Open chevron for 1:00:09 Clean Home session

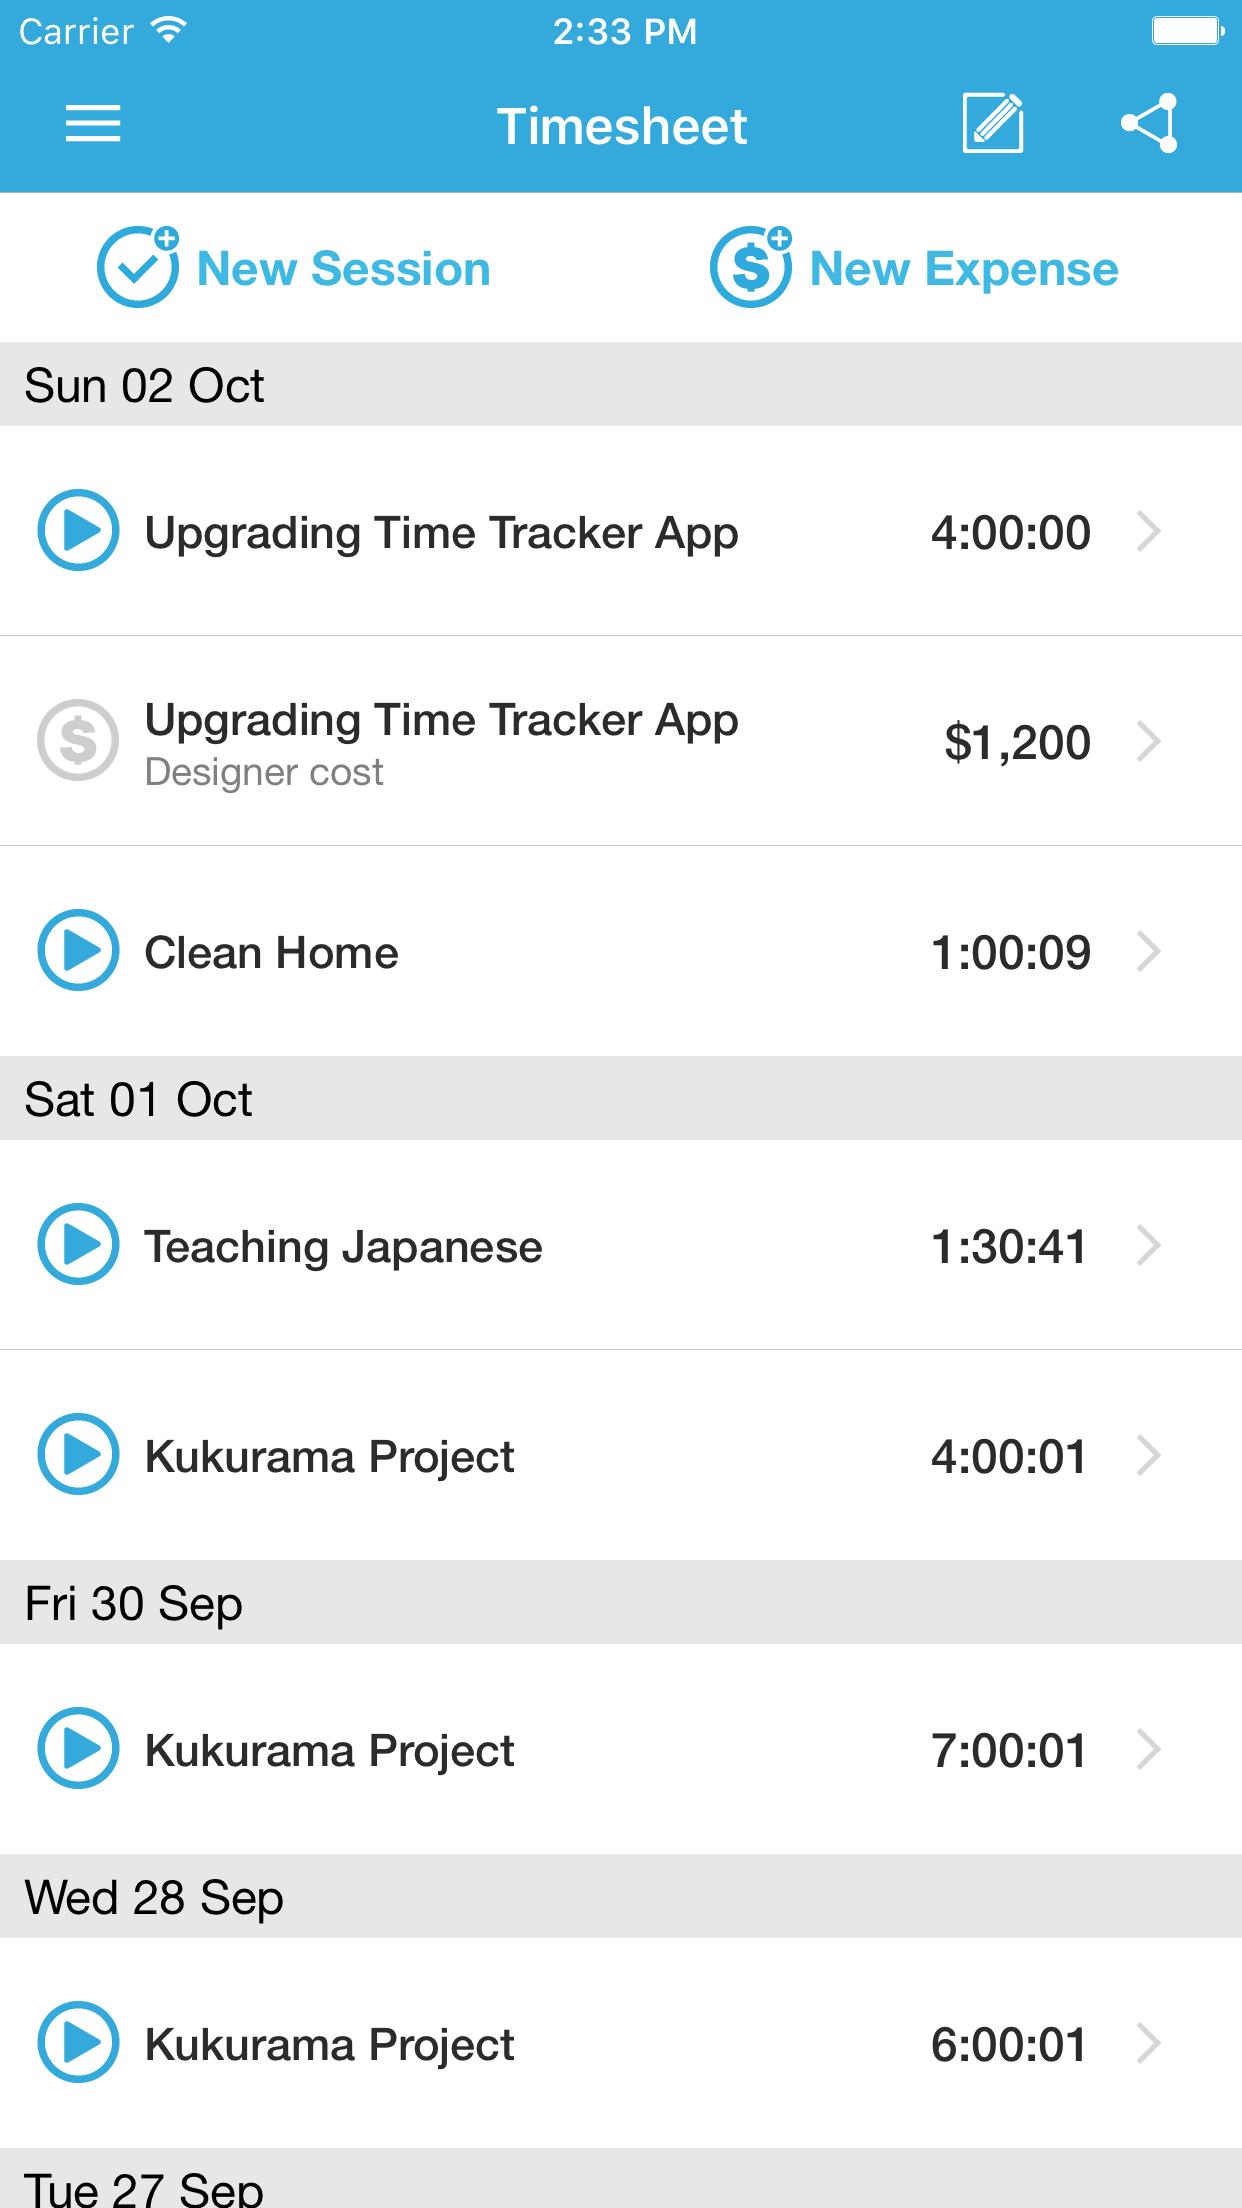(x=1149, y=951)
